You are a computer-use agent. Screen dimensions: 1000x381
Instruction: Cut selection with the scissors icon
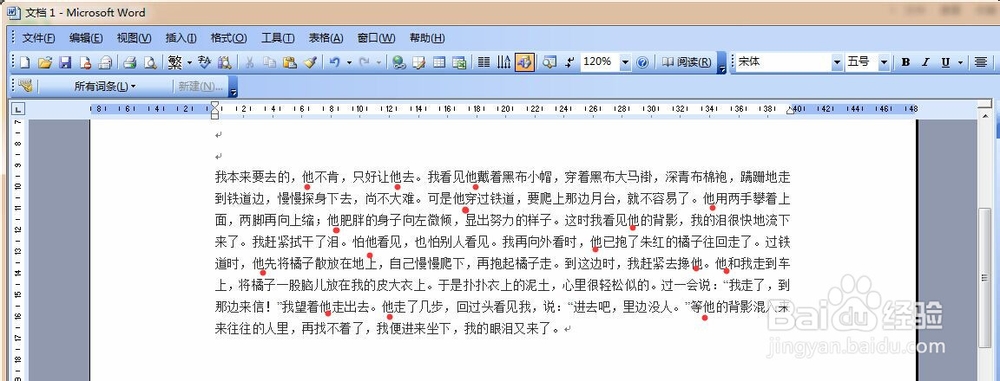click(x=249, y=63)
